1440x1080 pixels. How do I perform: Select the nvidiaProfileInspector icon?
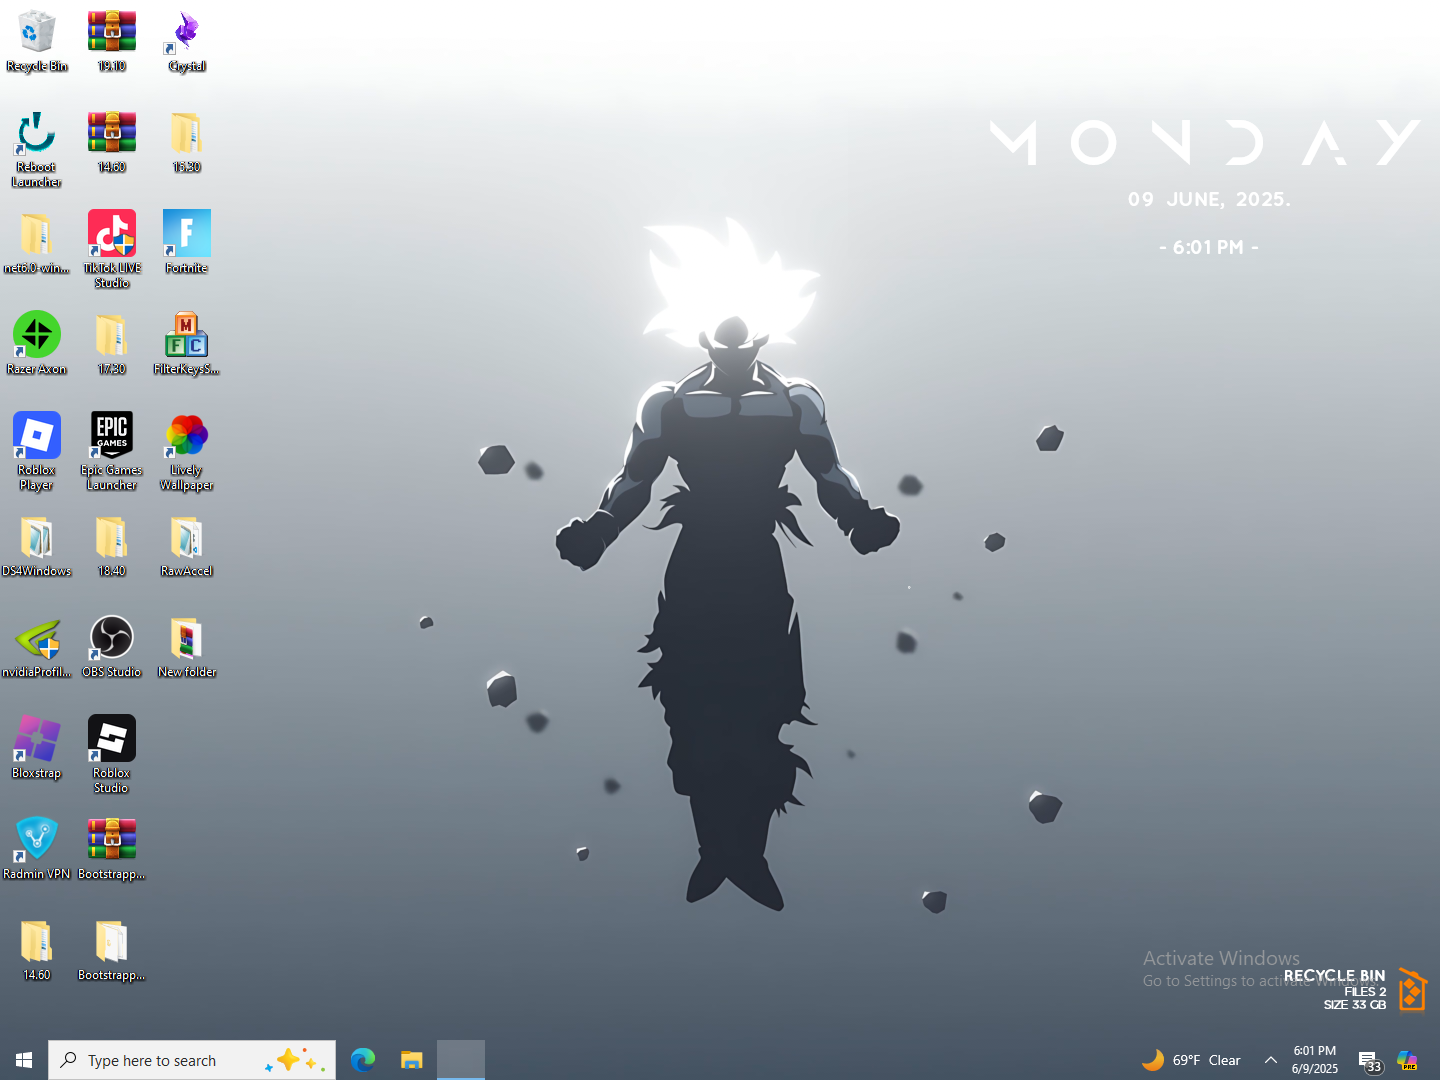point(37,648)
